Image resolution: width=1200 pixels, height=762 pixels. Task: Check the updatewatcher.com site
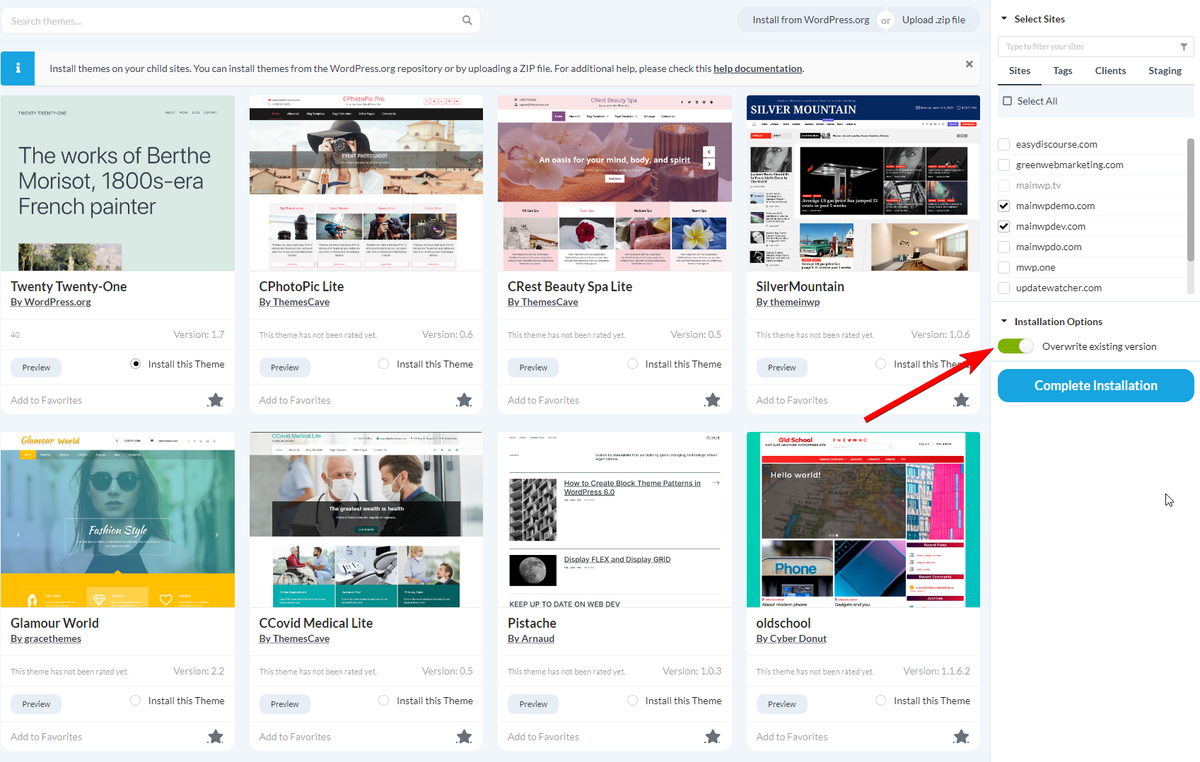pos(1004,288)
